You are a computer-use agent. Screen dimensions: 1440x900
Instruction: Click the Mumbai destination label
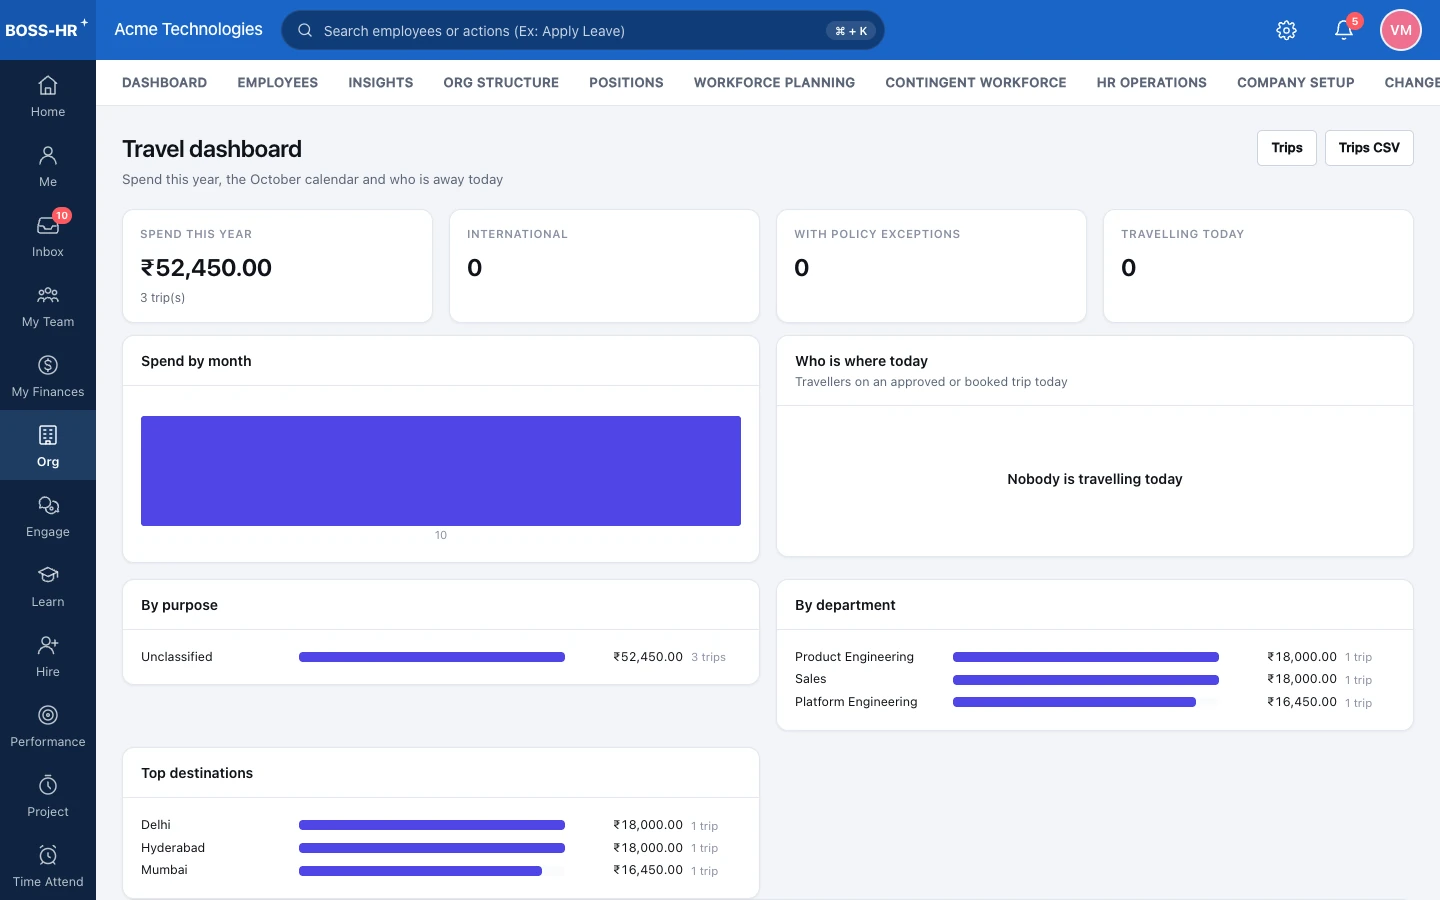pos(164,870)
